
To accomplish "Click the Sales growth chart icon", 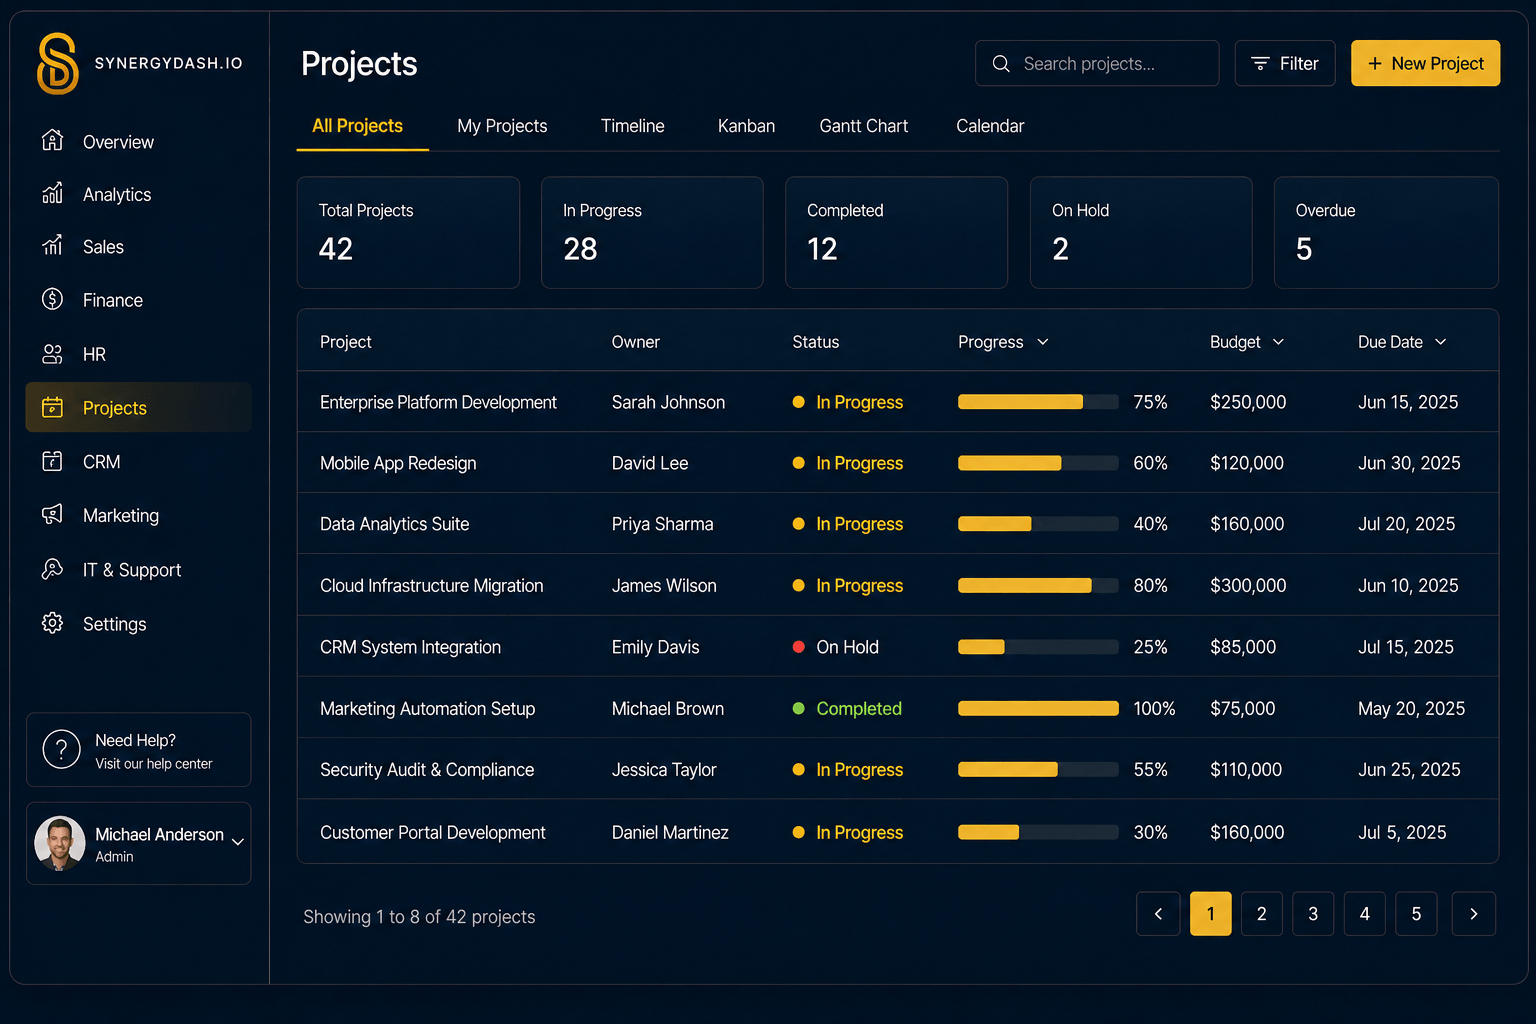I will coord(53,246).
